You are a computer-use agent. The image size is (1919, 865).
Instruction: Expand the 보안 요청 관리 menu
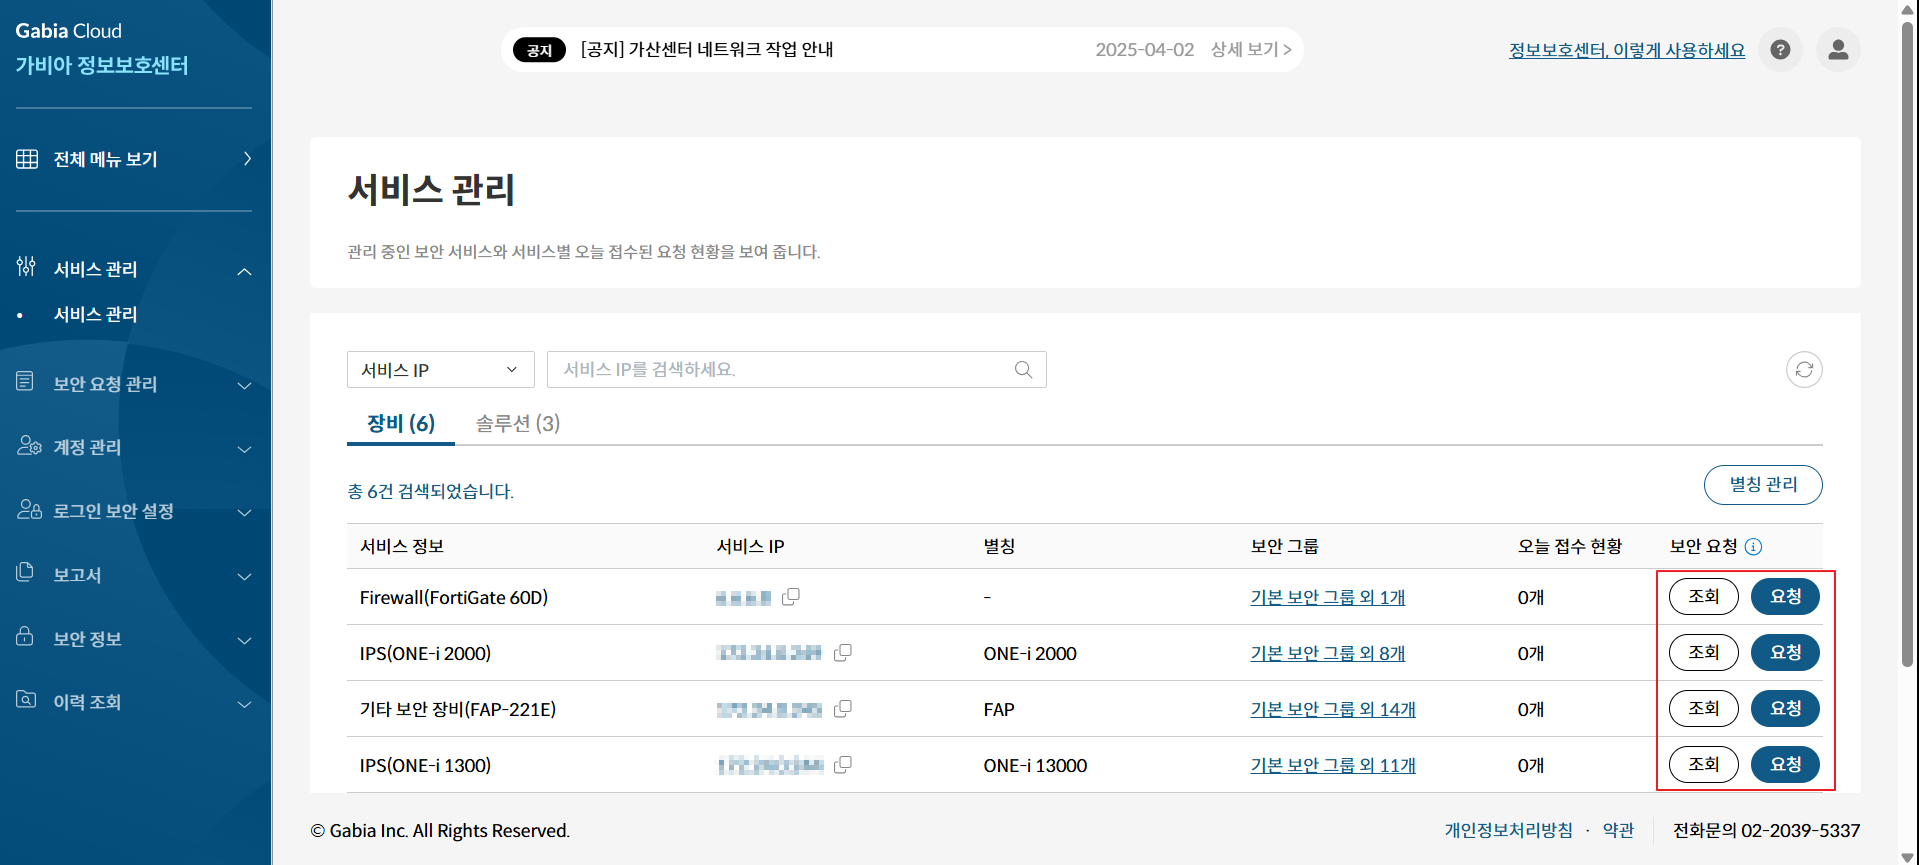click(134, 384)
